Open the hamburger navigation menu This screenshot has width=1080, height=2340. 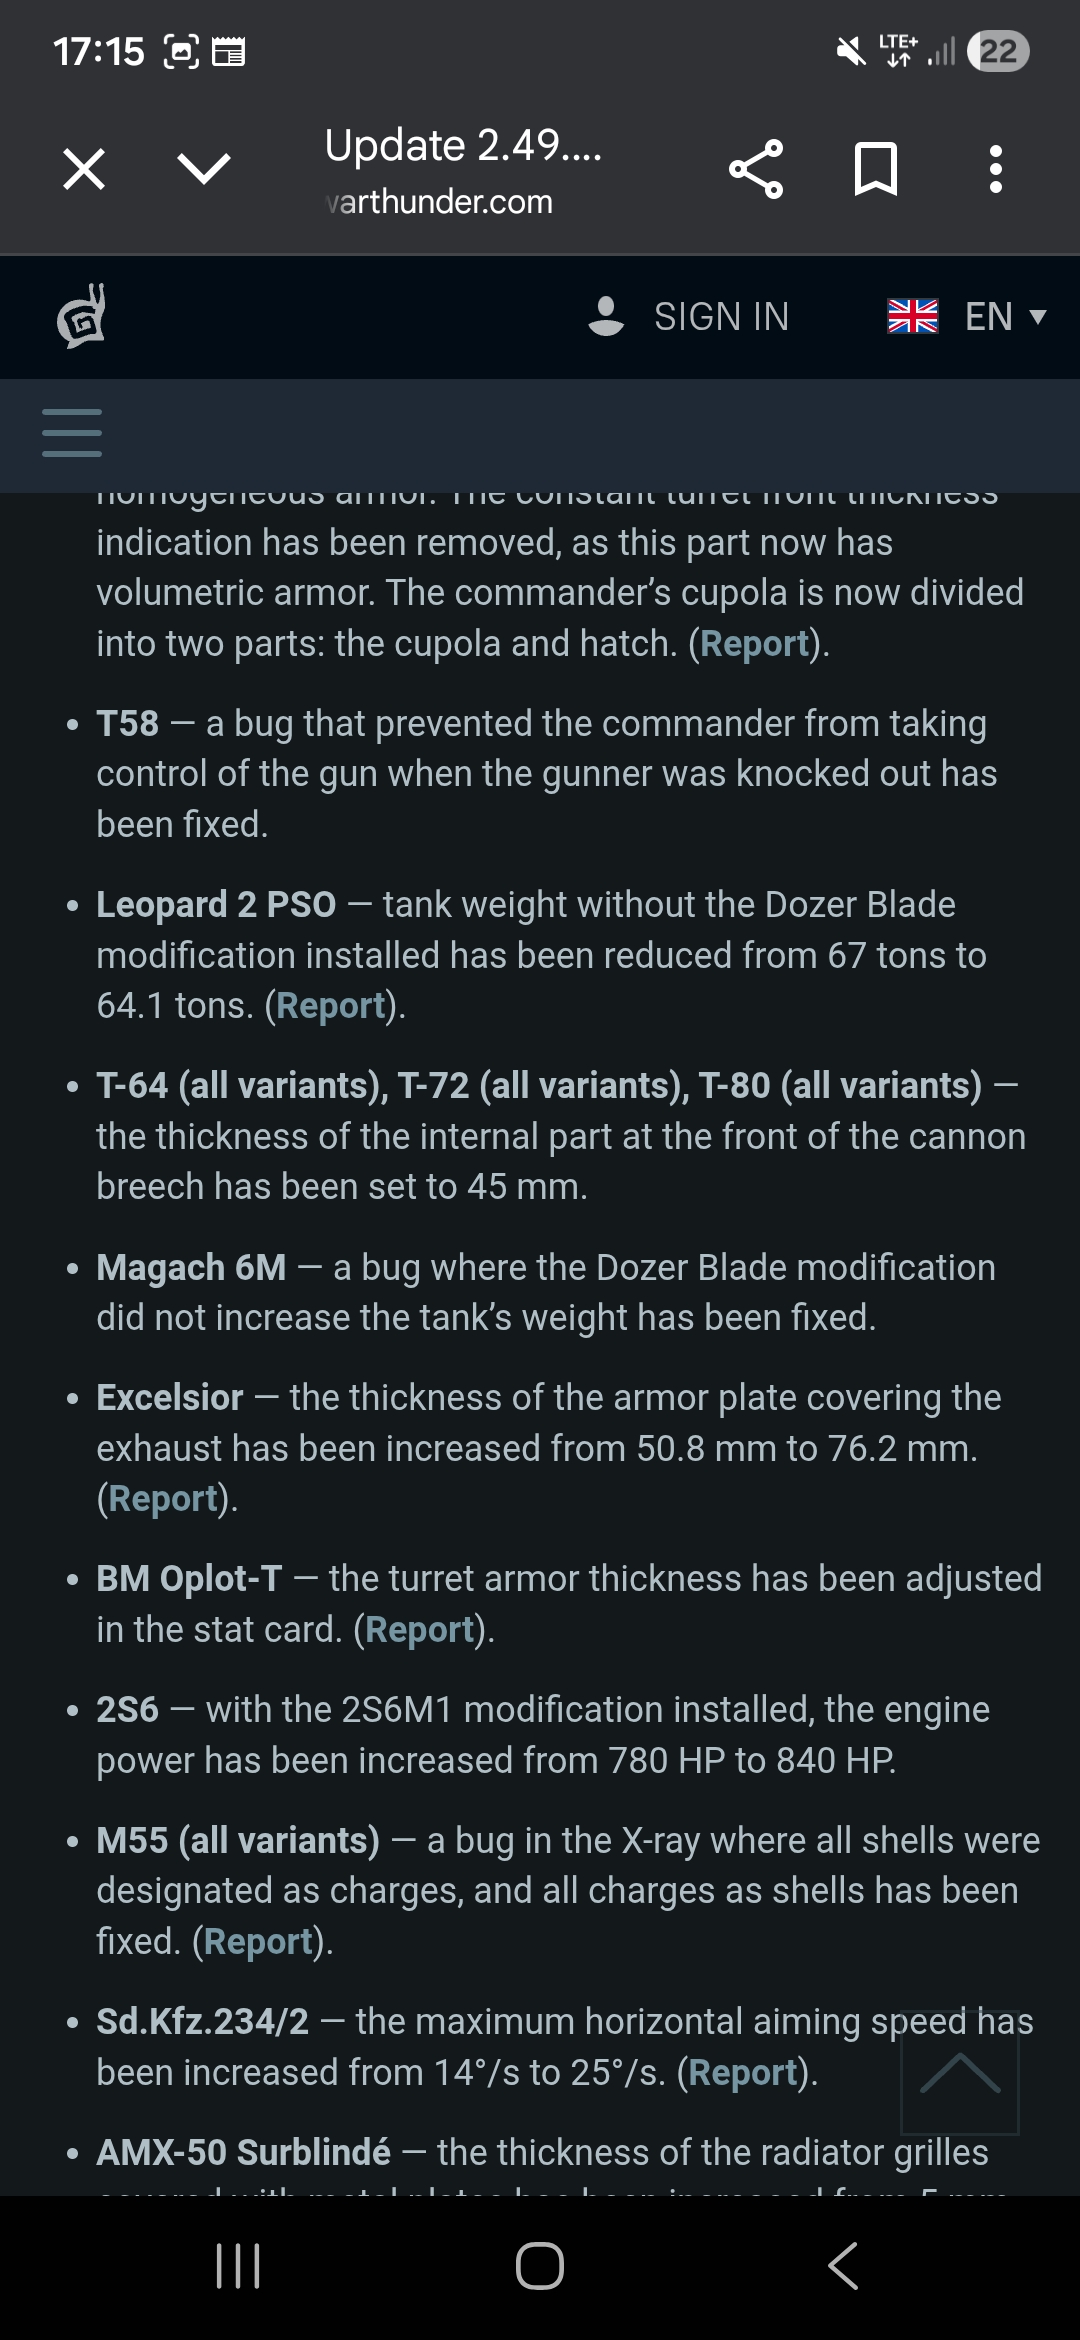(72, 434)
